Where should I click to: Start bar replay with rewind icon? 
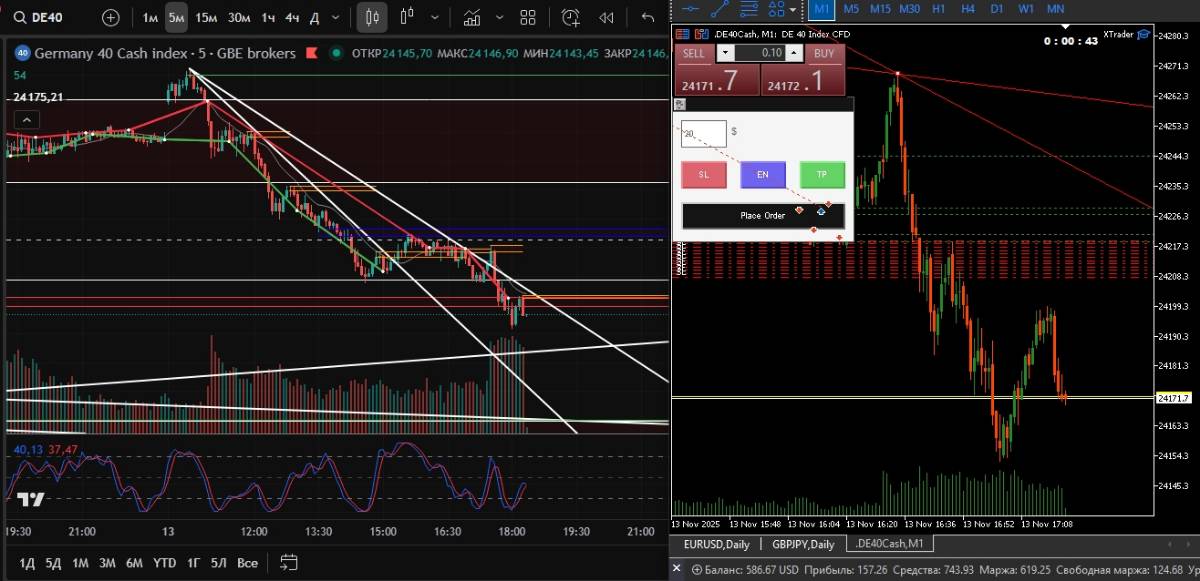point(606,18)
